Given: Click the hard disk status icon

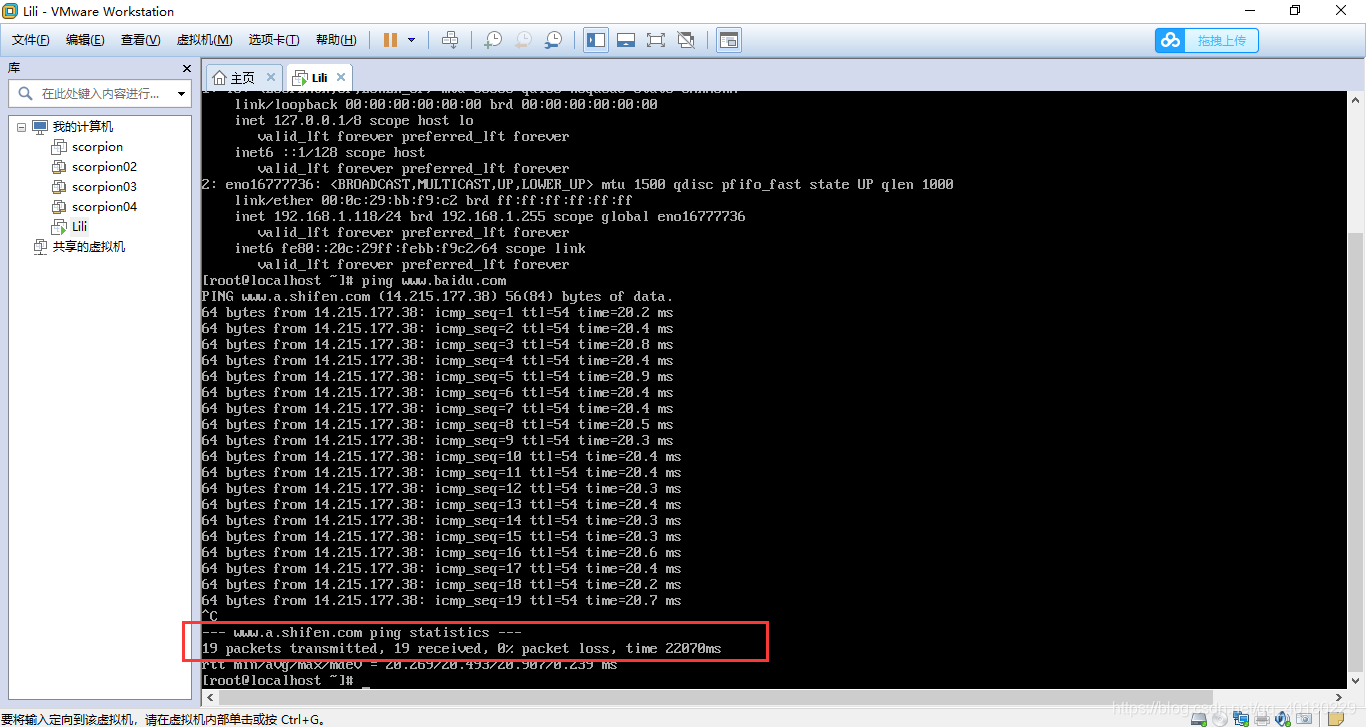Looking at the screenshot, I should tap(1198, 718).
